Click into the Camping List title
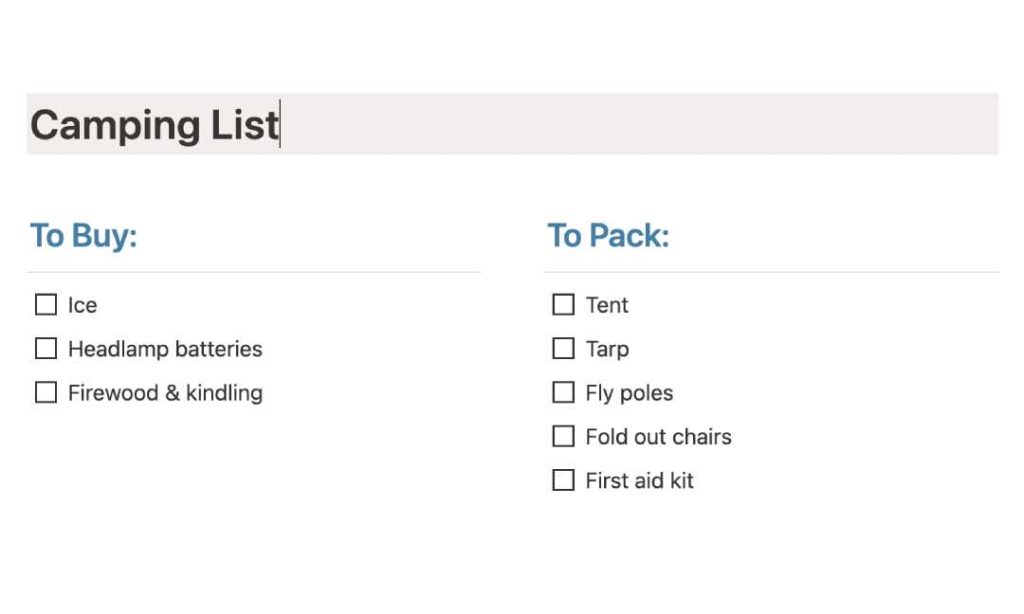The height and width of the screenshot is (614, 1024). (155, 125)
